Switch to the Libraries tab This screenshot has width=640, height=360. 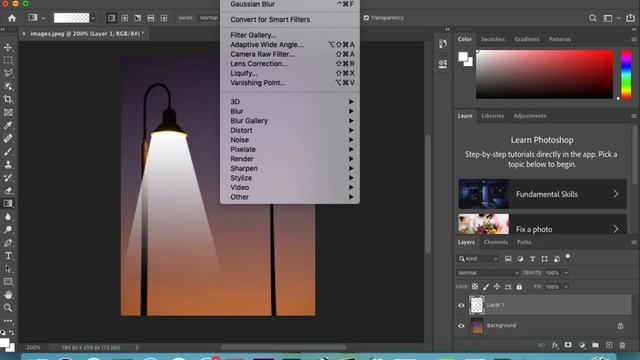pyautogui.click(x=493, y=116)
